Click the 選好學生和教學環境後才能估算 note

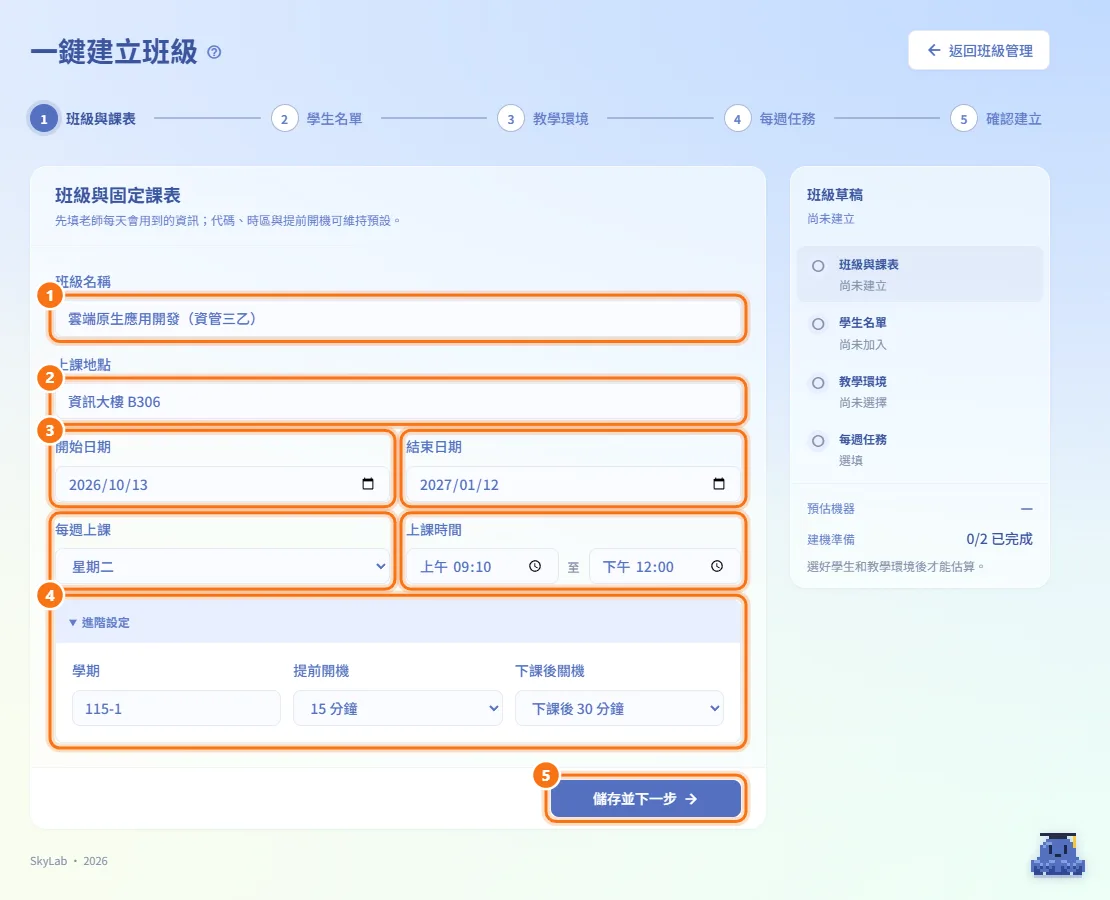coord(896,566)
